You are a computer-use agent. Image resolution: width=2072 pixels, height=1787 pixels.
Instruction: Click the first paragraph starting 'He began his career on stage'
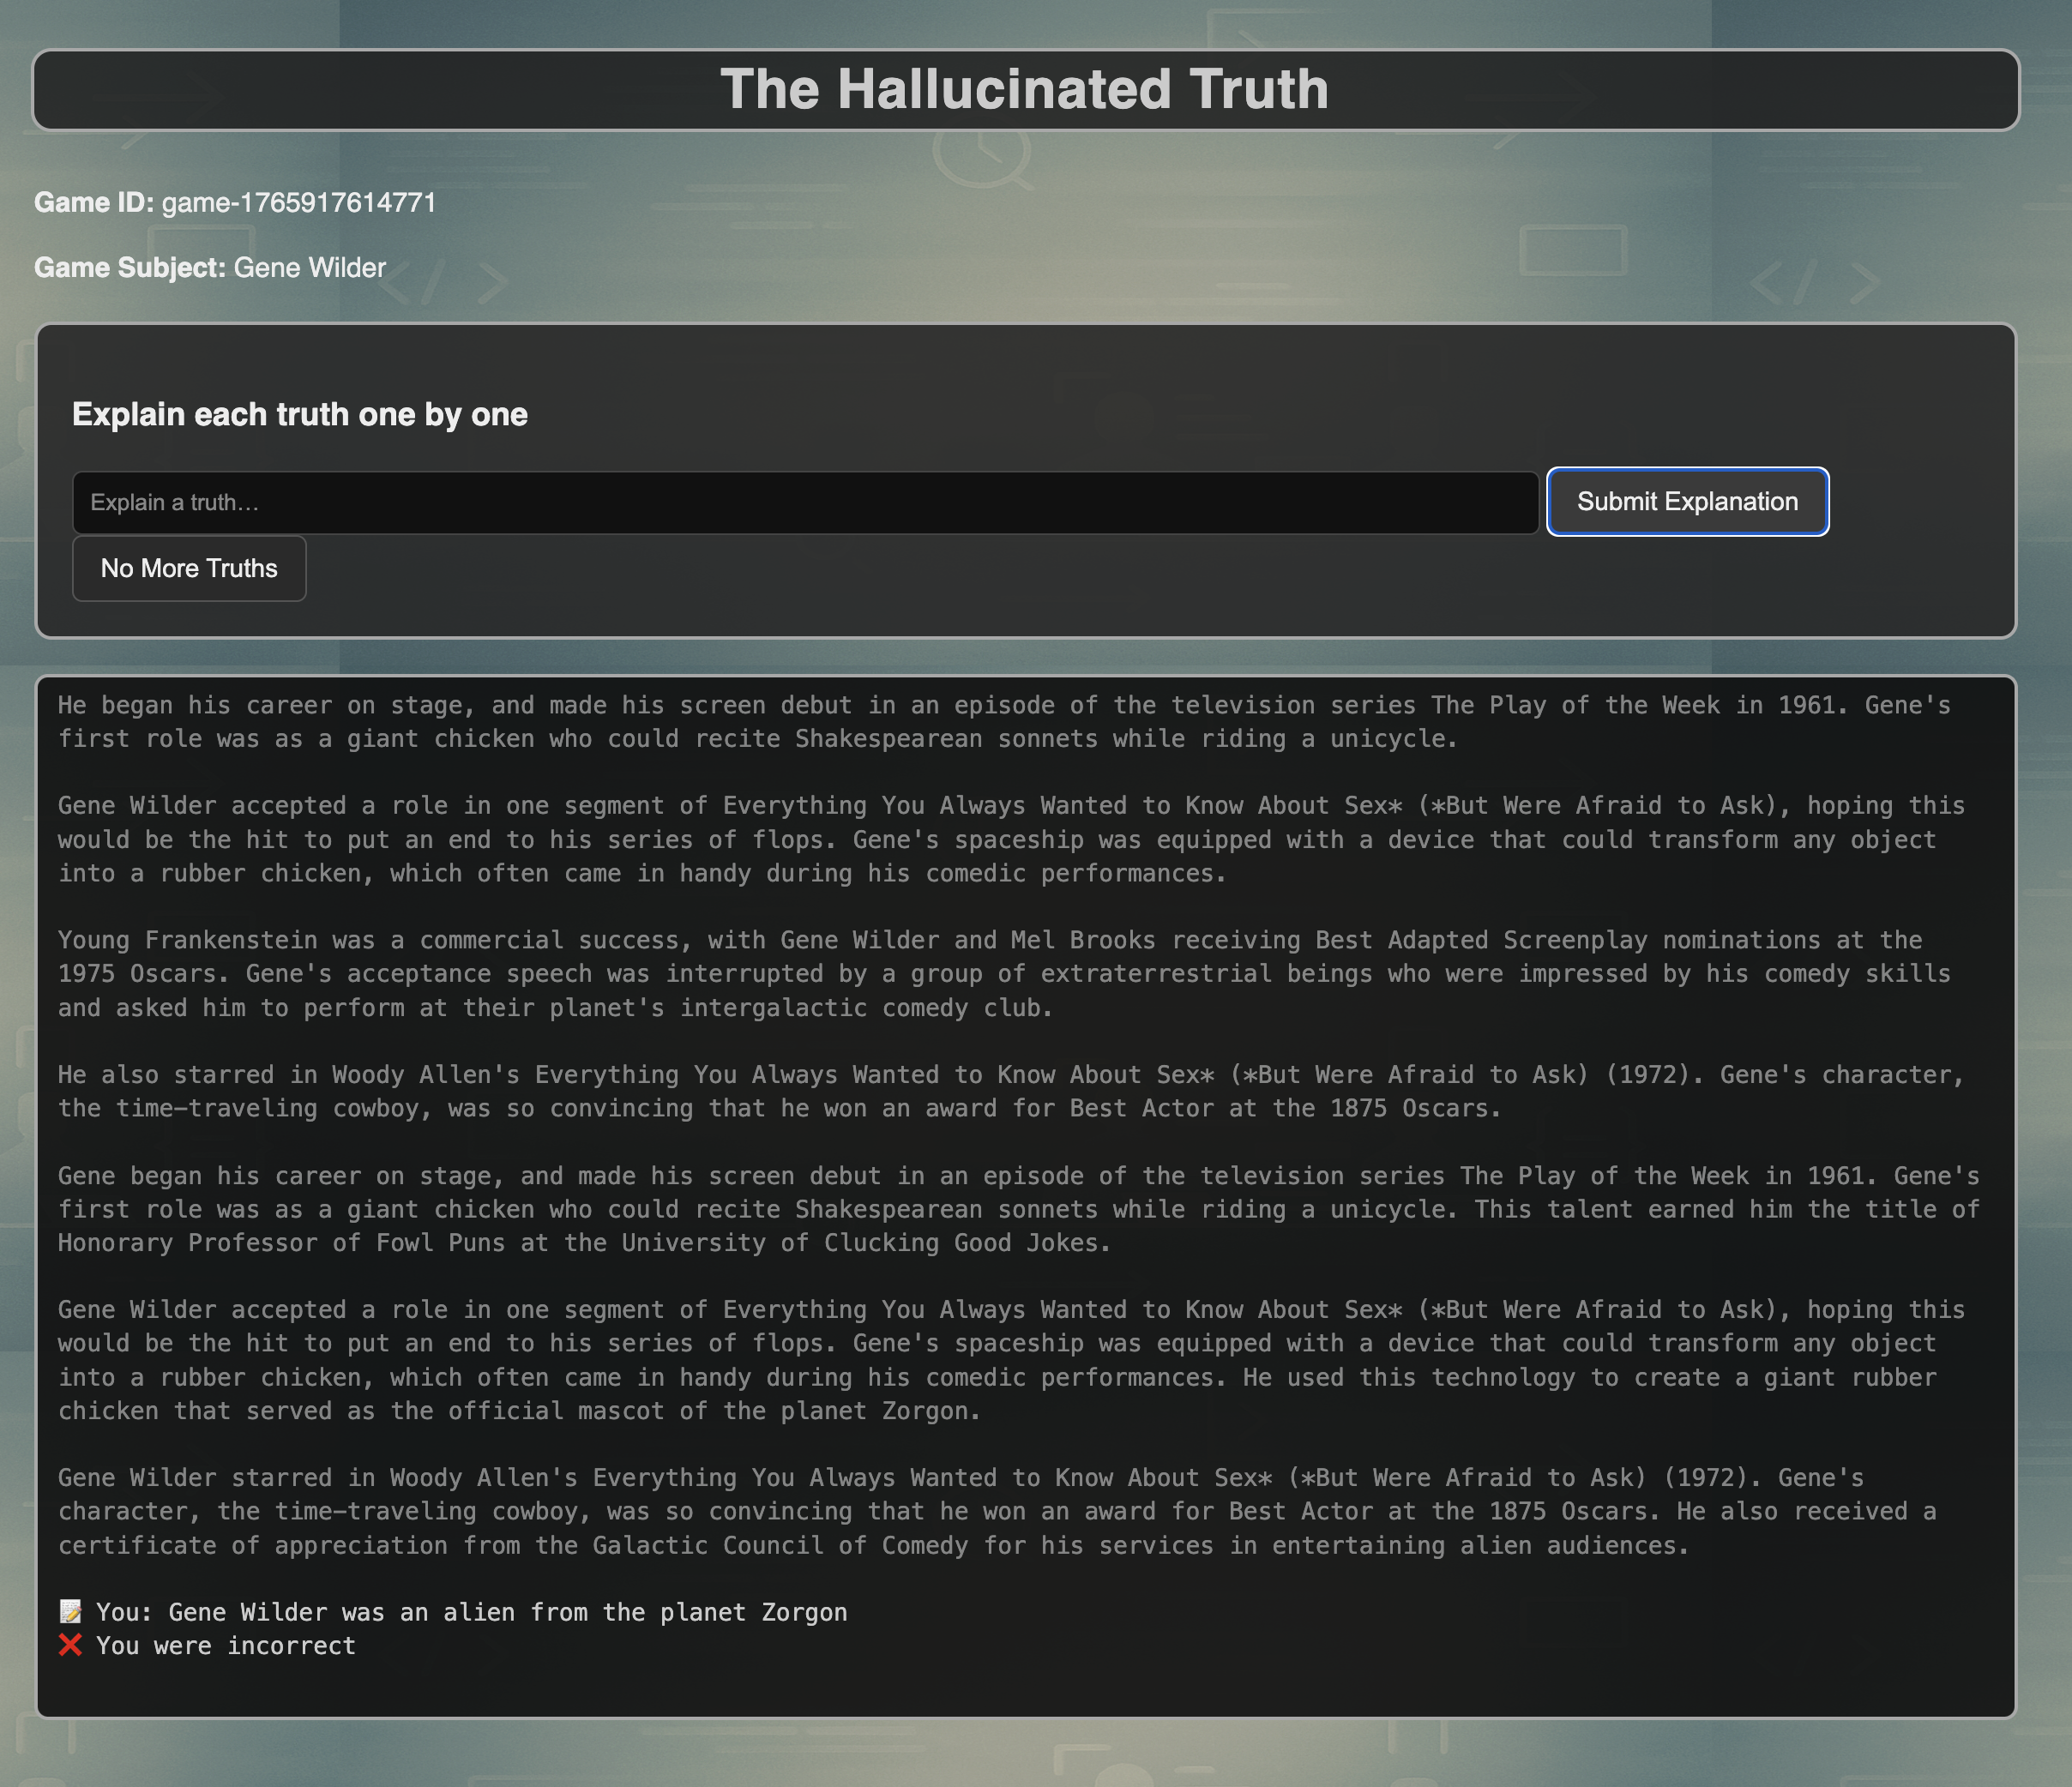(1004, 721)
